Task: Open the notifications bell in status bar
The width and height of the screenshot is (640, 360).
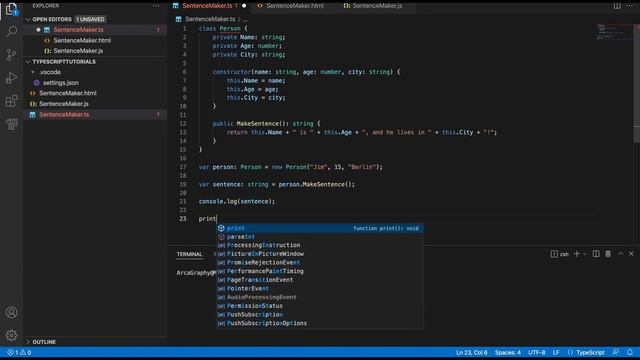Action: [630, 352]
